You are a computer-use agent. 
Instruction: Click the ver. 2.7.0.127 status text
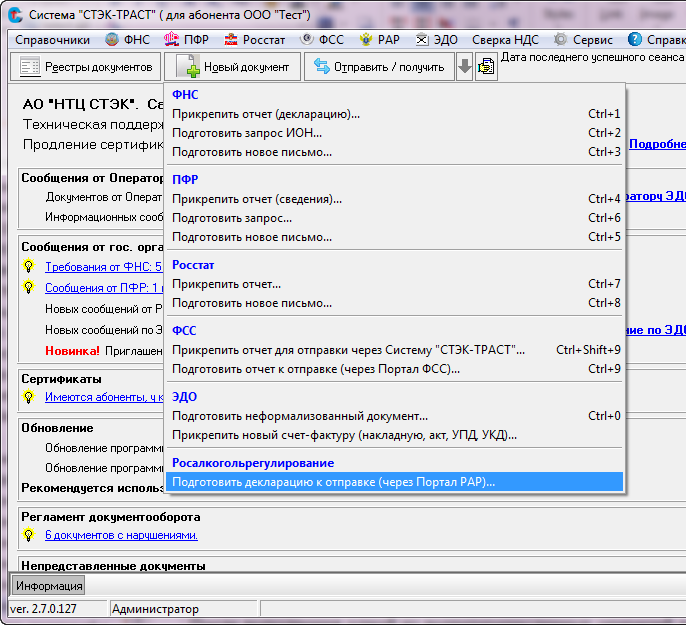point(43,609)
